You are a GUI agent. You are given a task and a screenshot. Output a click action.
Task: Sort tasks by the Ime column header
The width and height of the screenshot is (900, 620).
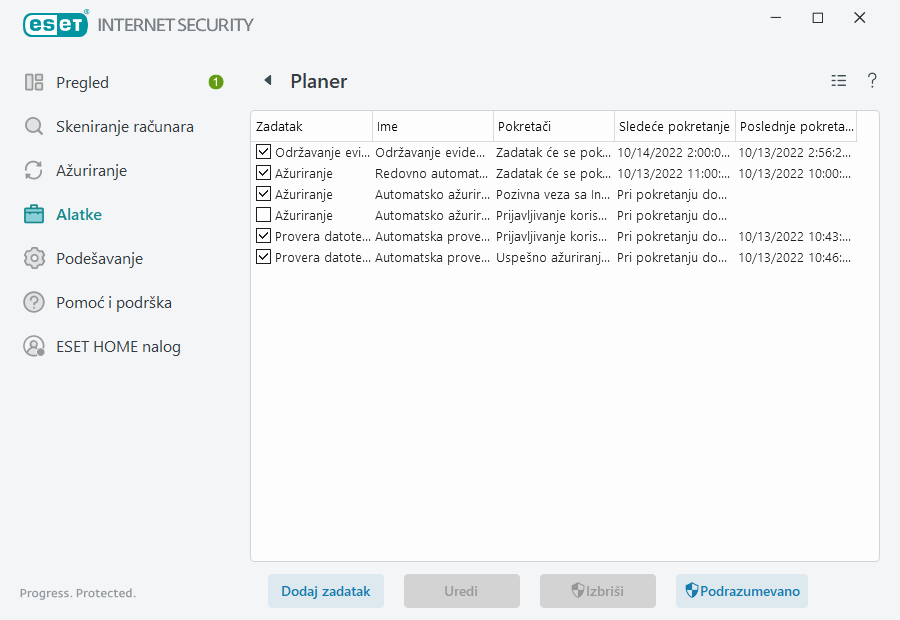pyautogui.click(x=432, y=126)
